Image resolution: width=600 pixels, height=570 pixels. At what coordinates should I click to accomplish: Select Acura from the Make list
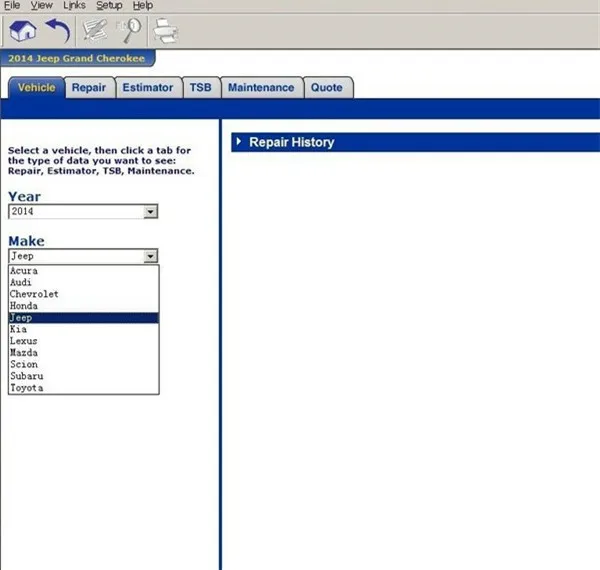(83, 271)
